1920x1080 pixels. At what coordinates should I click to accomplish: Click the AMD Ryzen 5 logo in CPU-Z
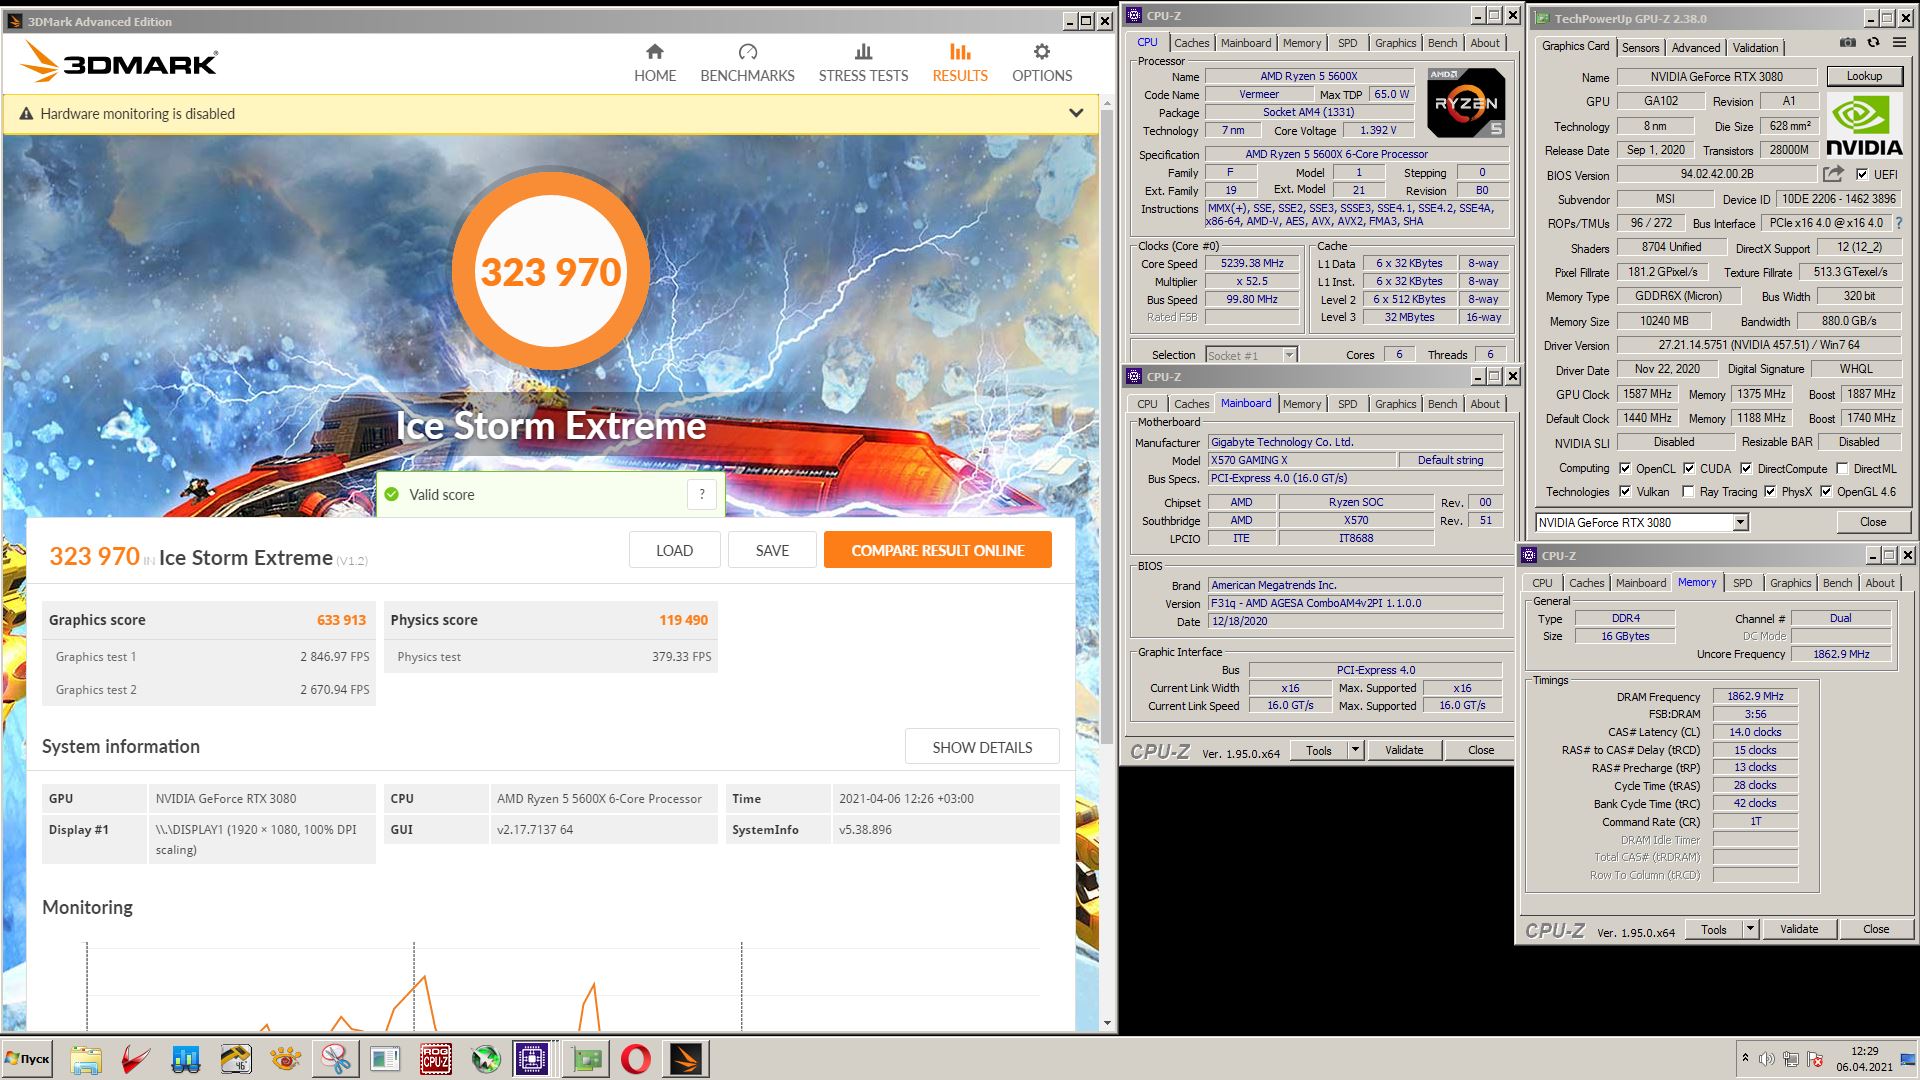[x=1466, y=102]
